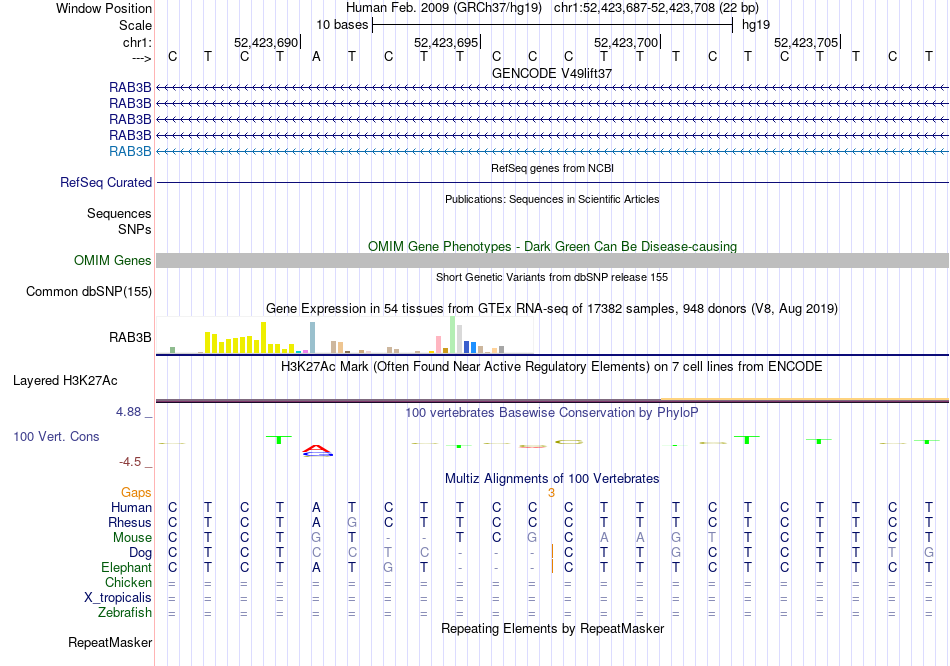Screen dimensions: 950x666
Task: Open the GTEx Gene Expression track title
Action: click(552, 308)
